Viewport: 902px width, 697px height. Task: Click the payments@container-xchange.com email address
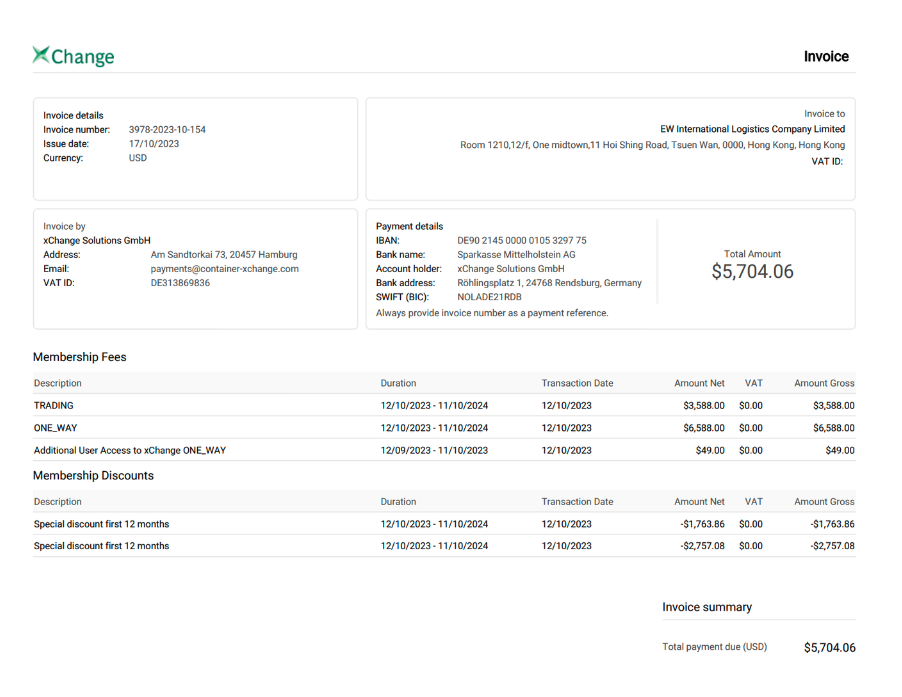tap(224, 269)
